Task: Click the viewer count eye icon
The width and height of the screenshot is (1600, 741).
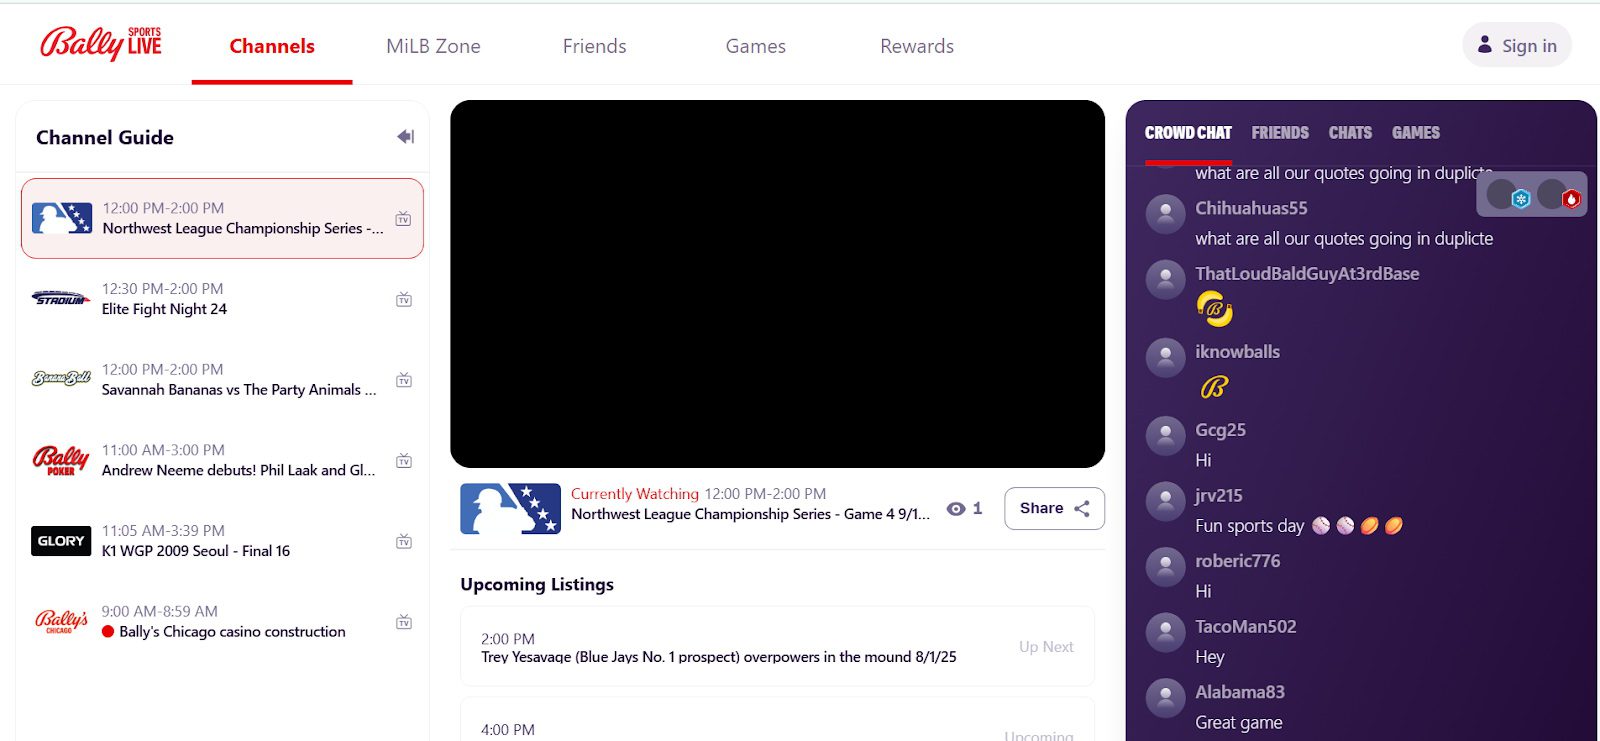Action: (x=956, y=509)
